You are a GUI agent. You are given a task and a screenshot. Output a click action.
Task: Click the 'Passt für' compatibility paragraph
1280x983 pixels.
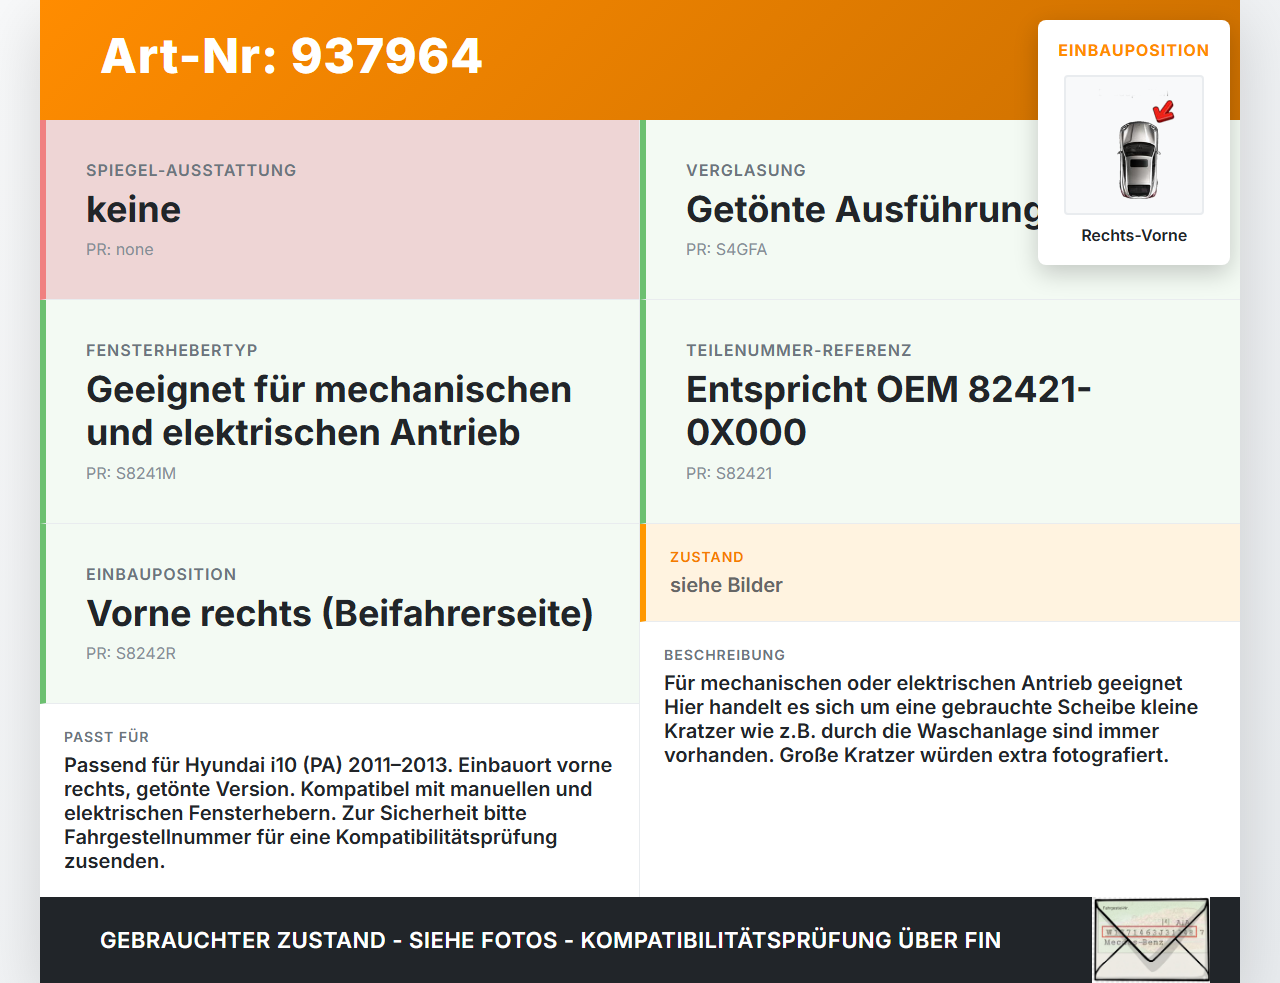tap(338, 813)
